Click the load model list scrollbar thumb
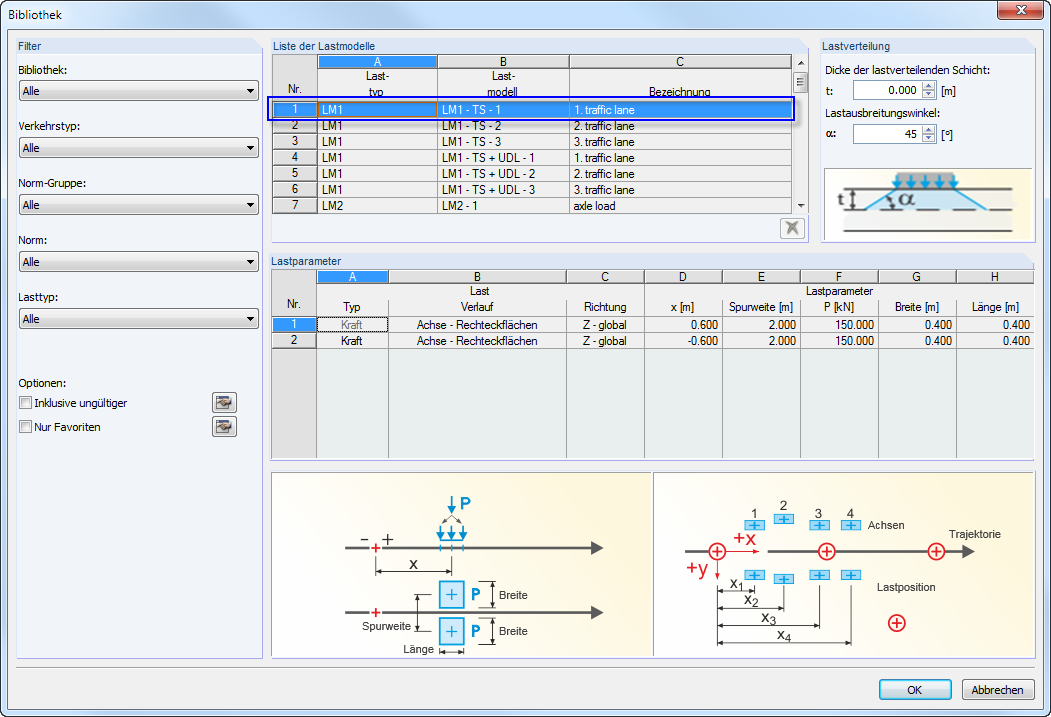This screenshot has width=1051, height=717. click(800, 82)
